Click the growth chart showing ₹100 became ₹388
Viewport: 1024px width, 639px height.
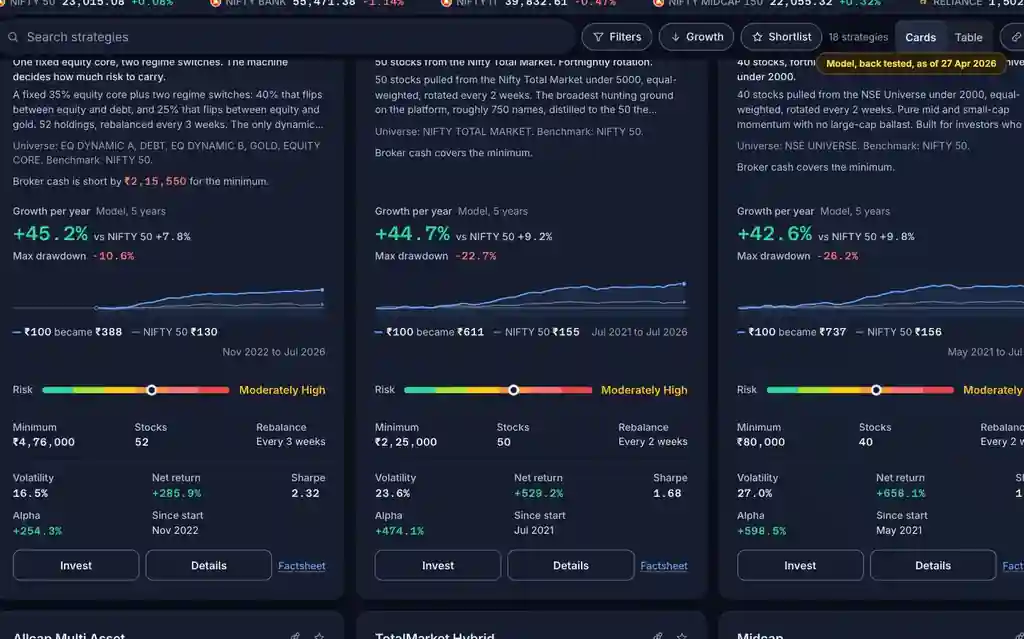169,298
